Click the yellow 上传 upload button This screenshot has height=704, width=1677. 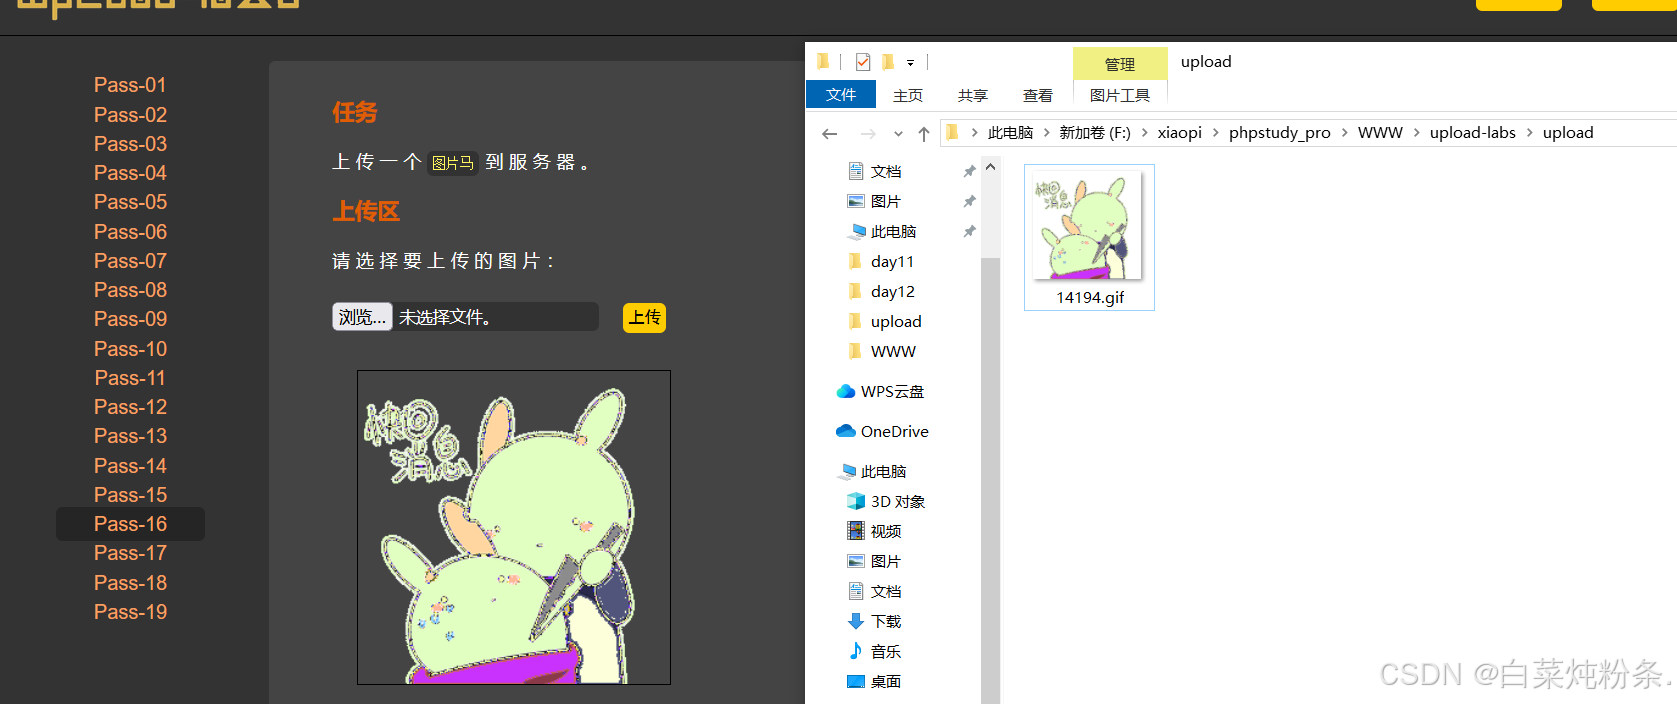[x=644, y=318]
